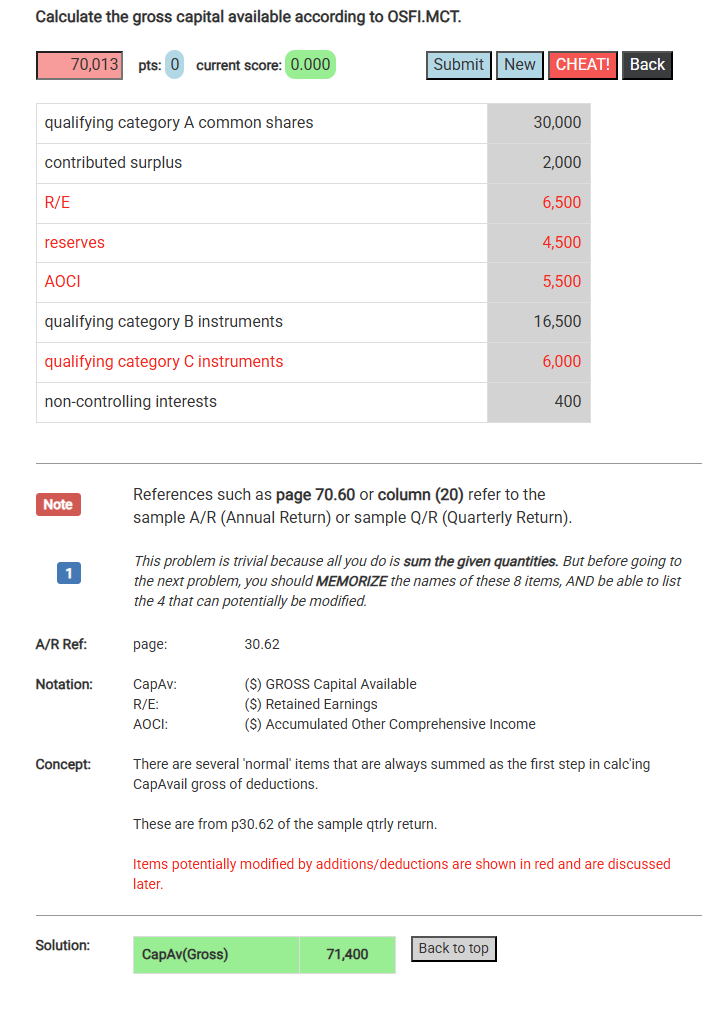Viewport: 702px width, 1009px height.
Task: Click the black Back button
Action: (647, 65)
